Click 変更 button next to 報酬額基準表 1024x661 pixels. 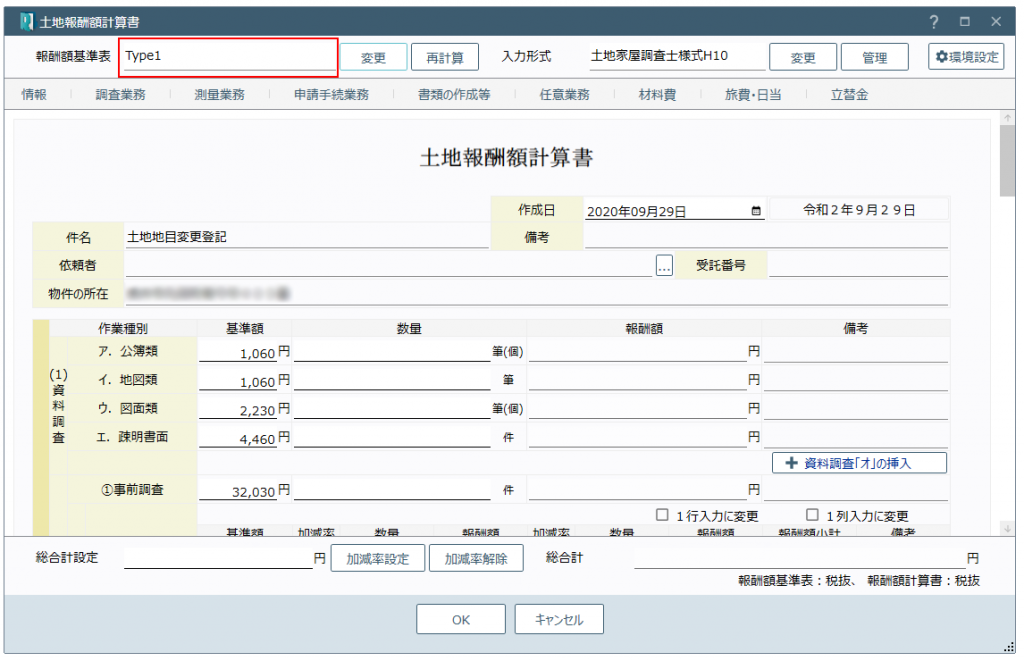[374, 57]
